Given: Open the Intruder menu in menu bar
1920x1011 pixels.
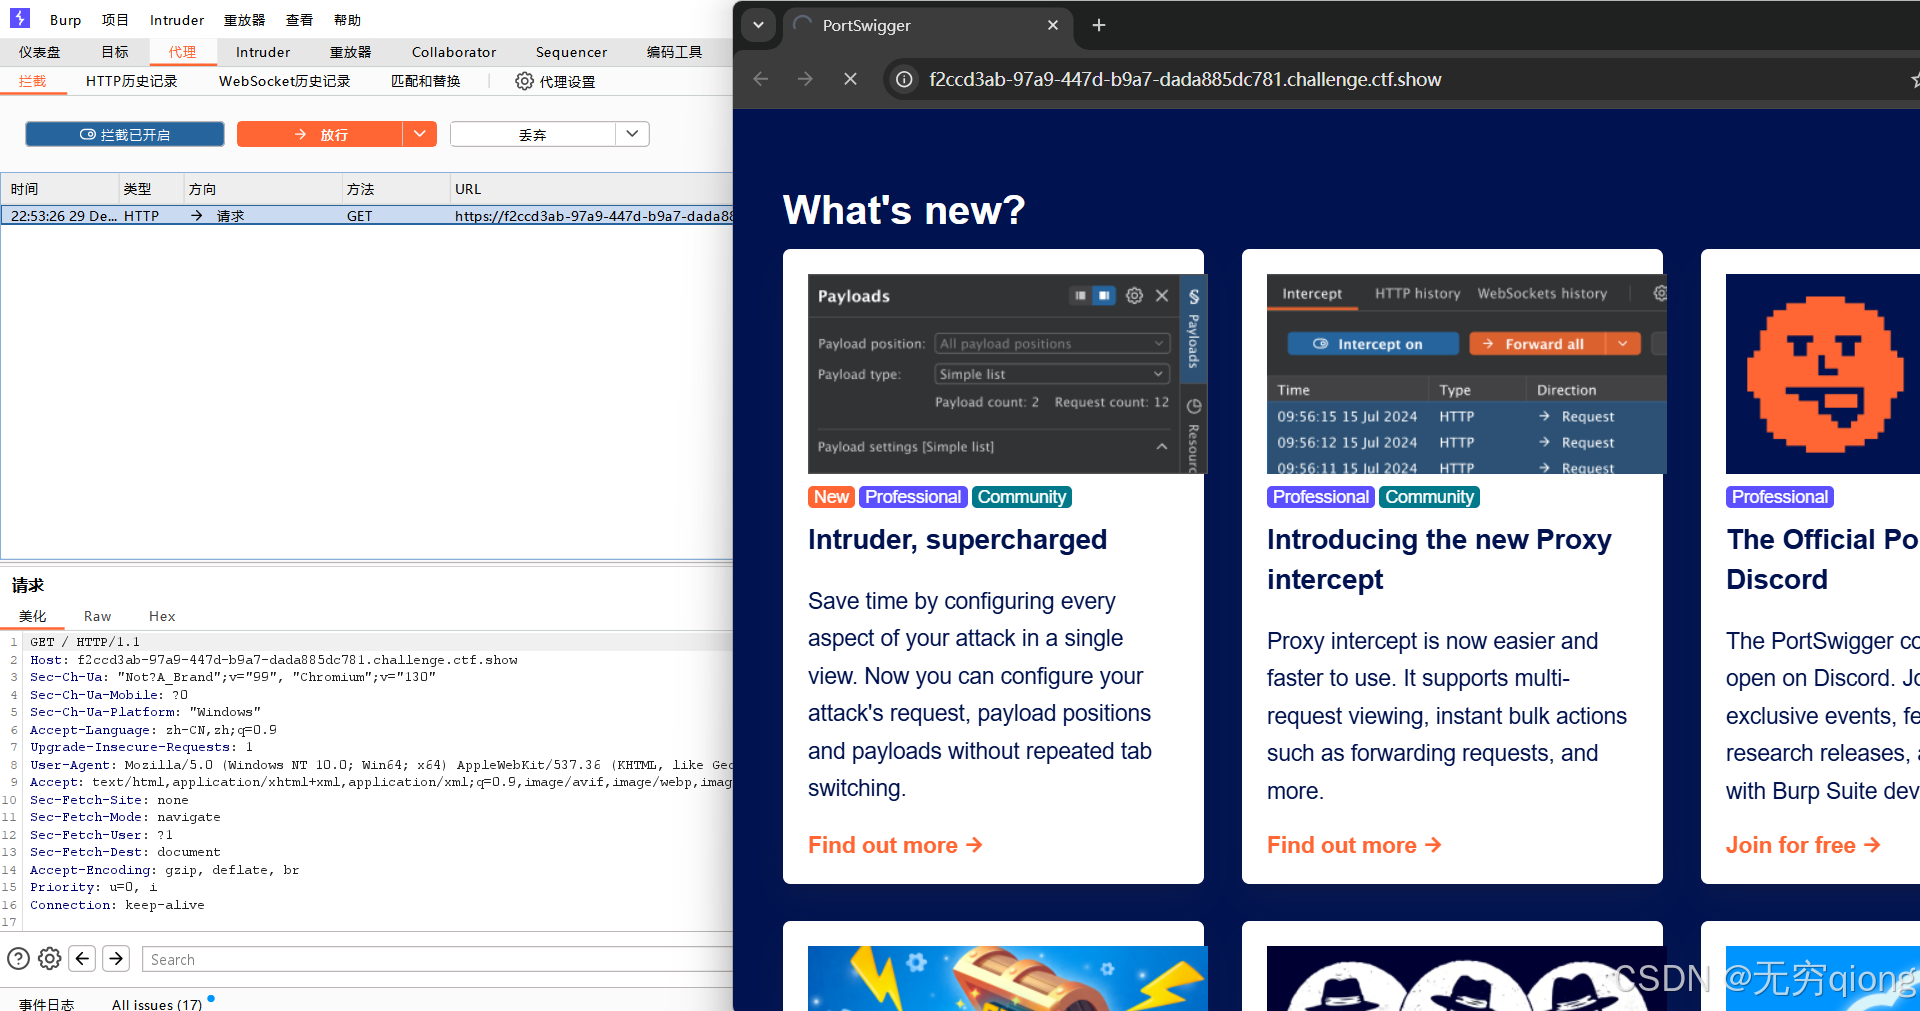Looking at the screenshot, I should pyautogui.click(x=177, y=20).
